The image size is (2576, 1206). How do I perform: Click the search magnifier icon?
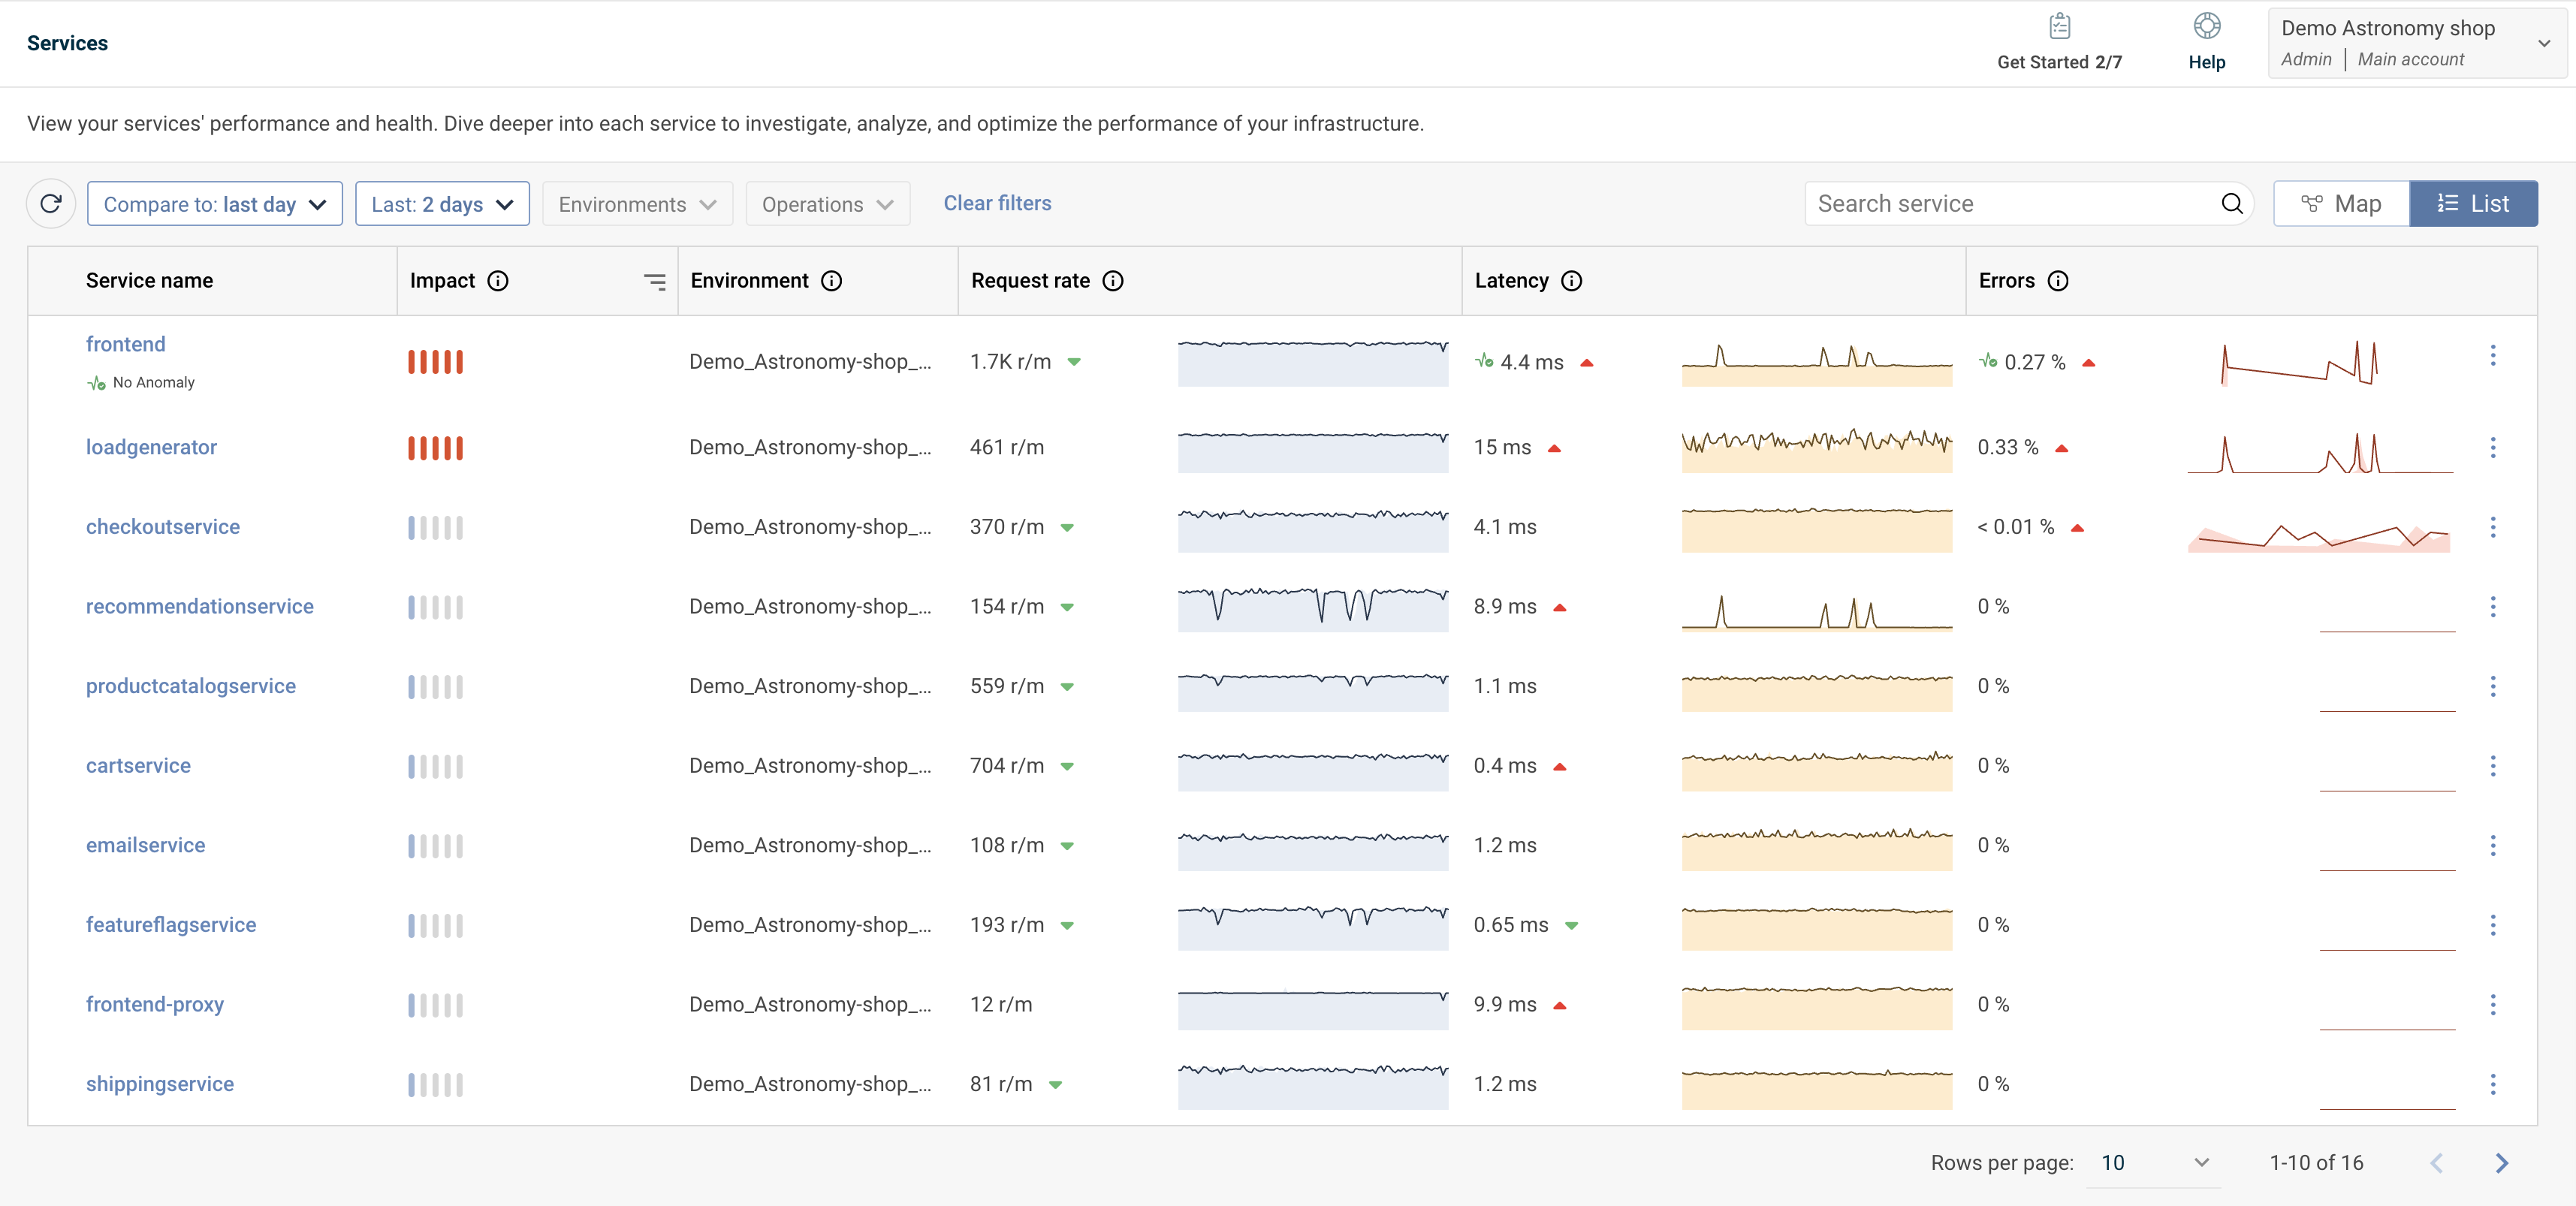coord(2231,204)
